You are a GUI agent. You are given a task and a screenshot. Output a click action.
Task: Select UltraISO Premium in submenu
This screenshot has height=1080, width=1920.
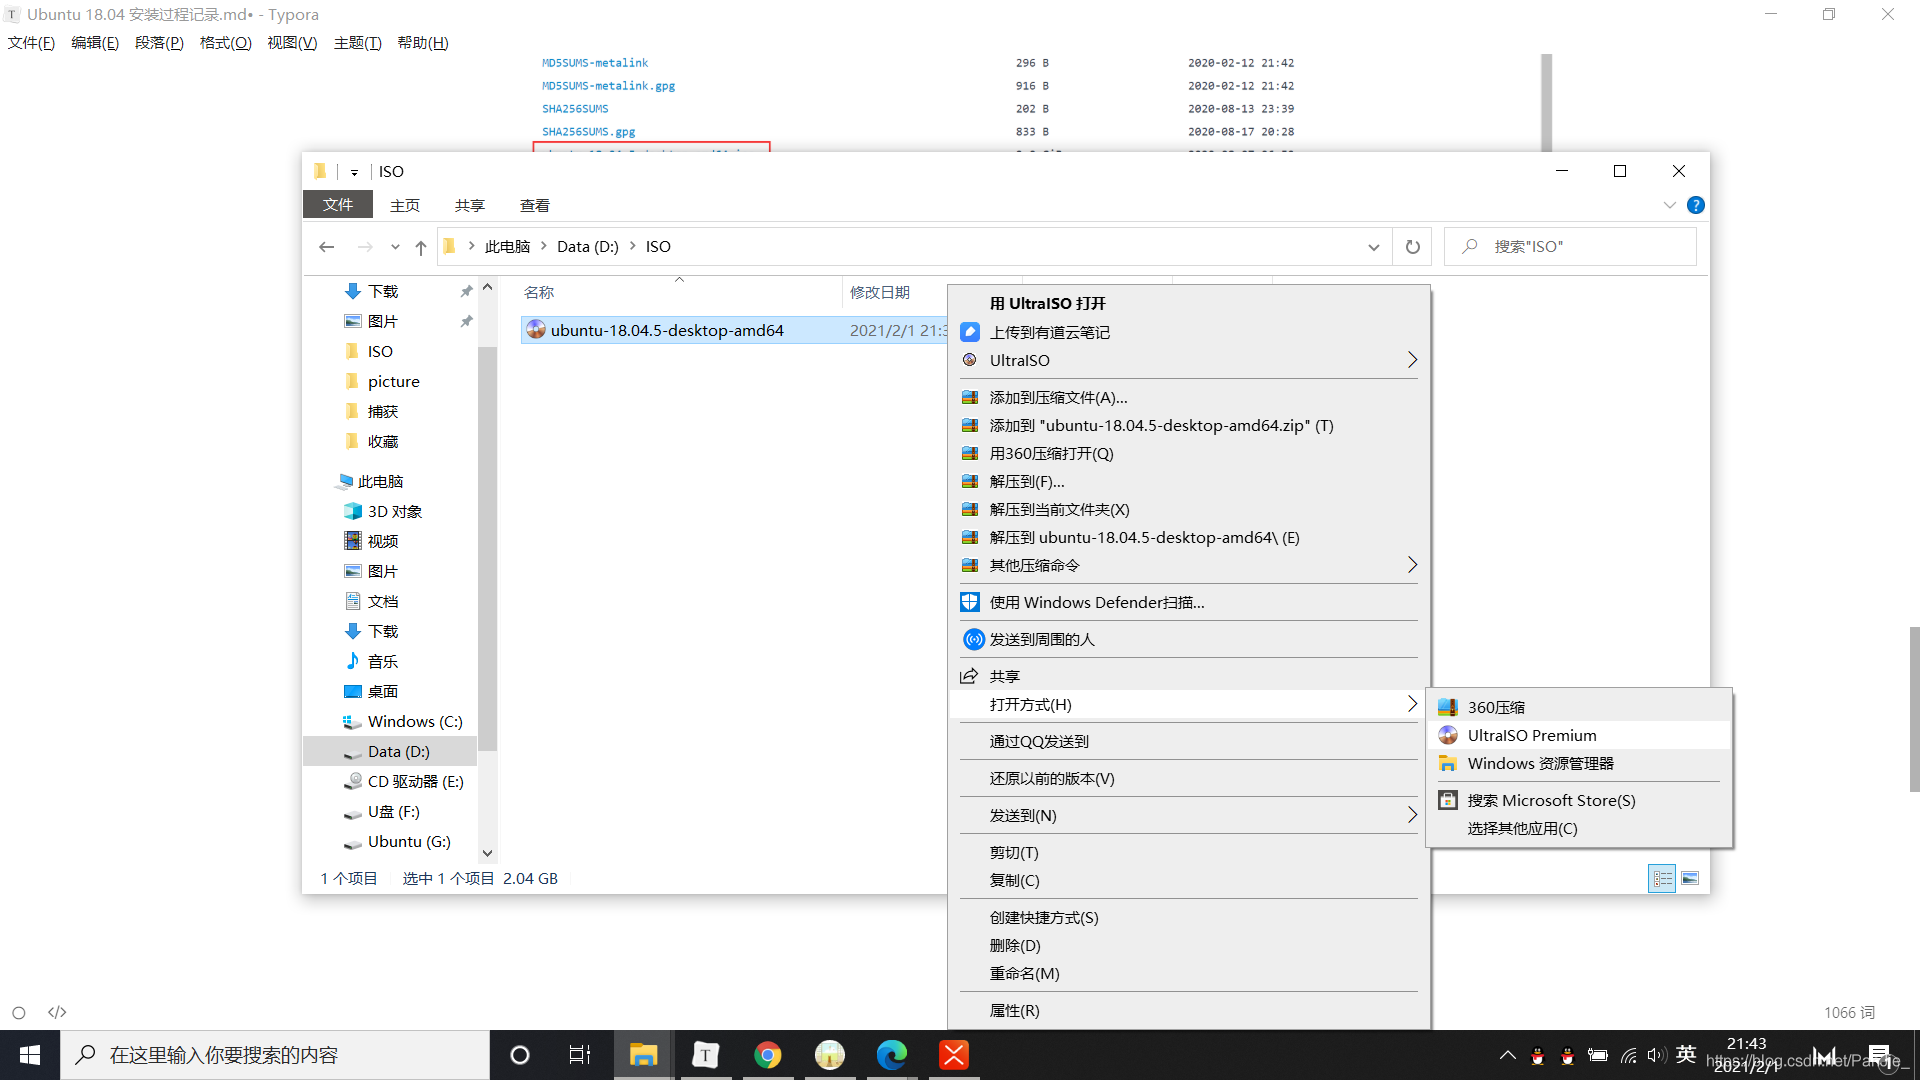click(1578, 735)
